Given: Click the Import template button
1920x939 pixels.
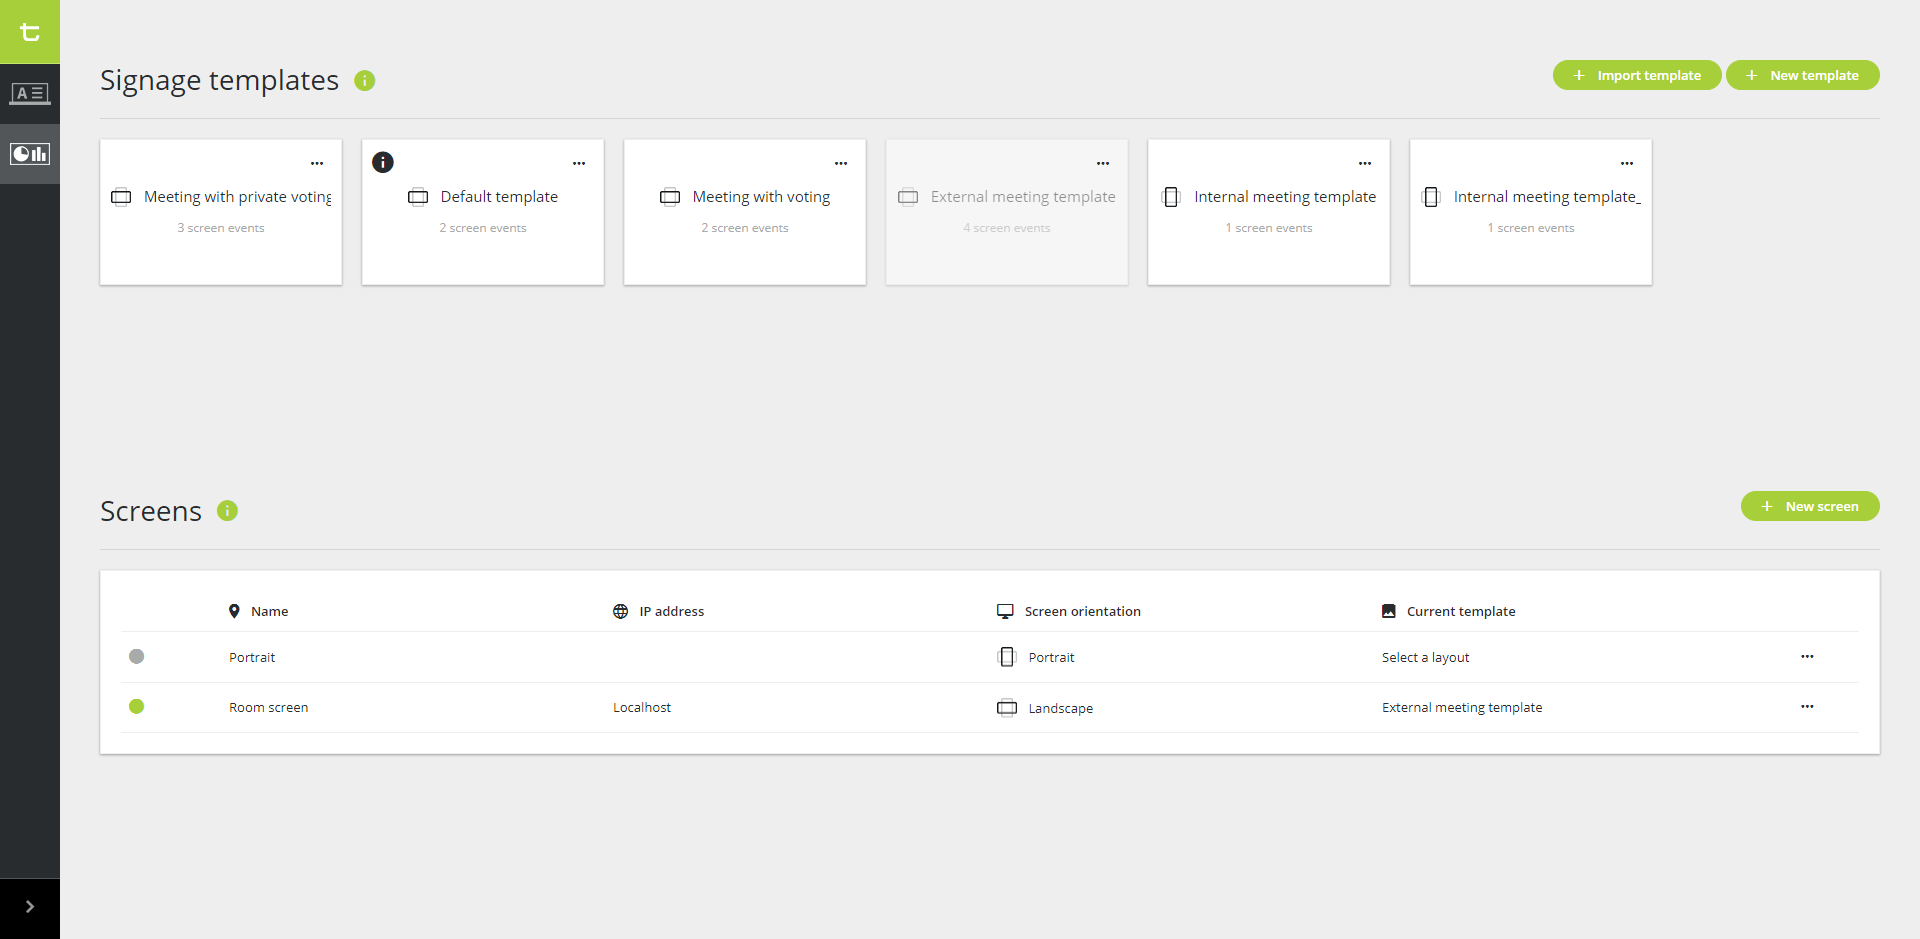Looking at the screenshot, I should pyautogui.click(x=1637, y=75).
